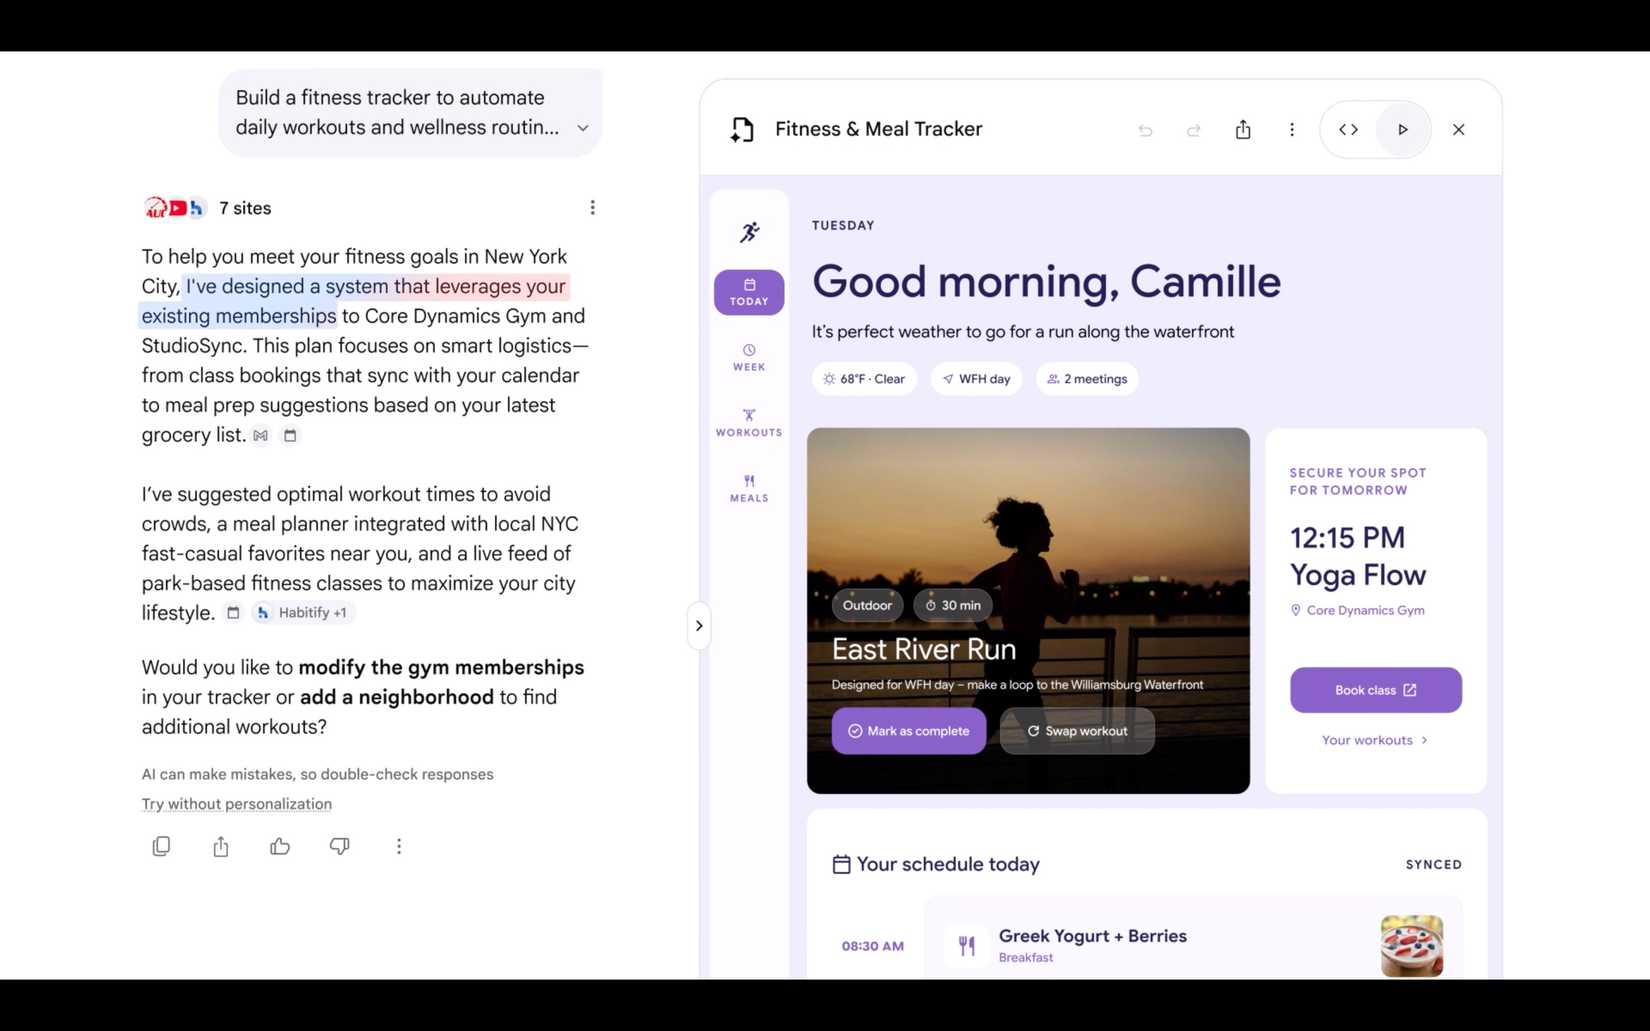Open the Week tab

749,357
